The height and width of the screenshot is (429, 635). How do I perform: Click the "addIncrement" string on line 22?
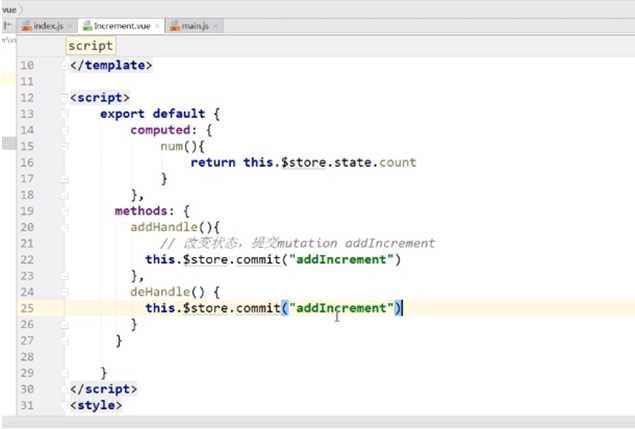(341, 260)
